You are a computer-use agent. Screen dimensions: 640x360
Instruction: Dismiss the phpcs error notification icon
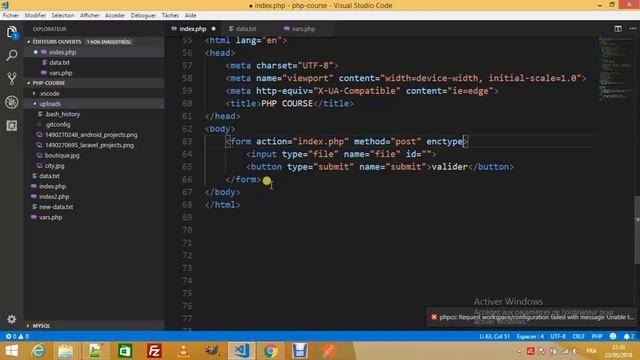click(x=434, y=317)
